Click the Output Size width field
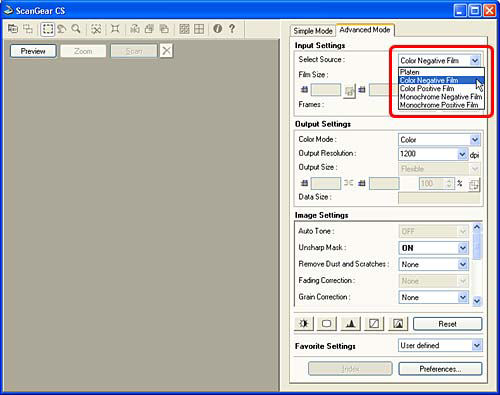 point(326,183)
